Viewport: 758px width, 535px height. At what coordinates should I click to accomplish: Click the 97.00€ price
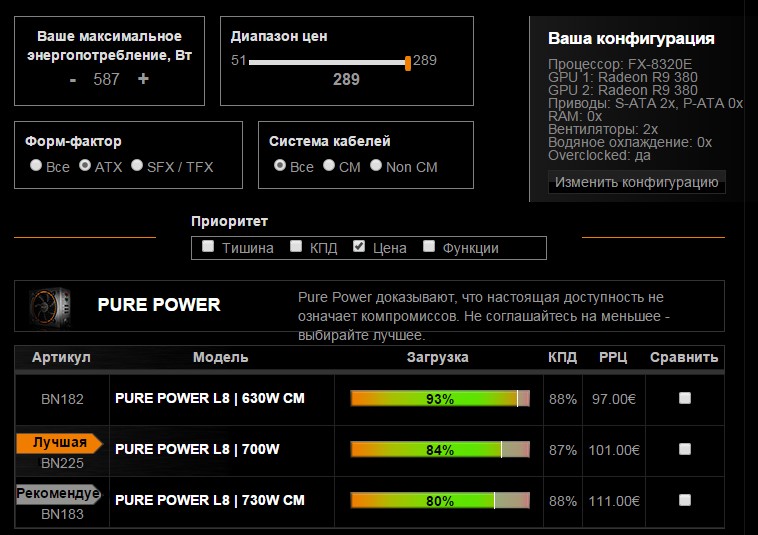tap(614, 399)
